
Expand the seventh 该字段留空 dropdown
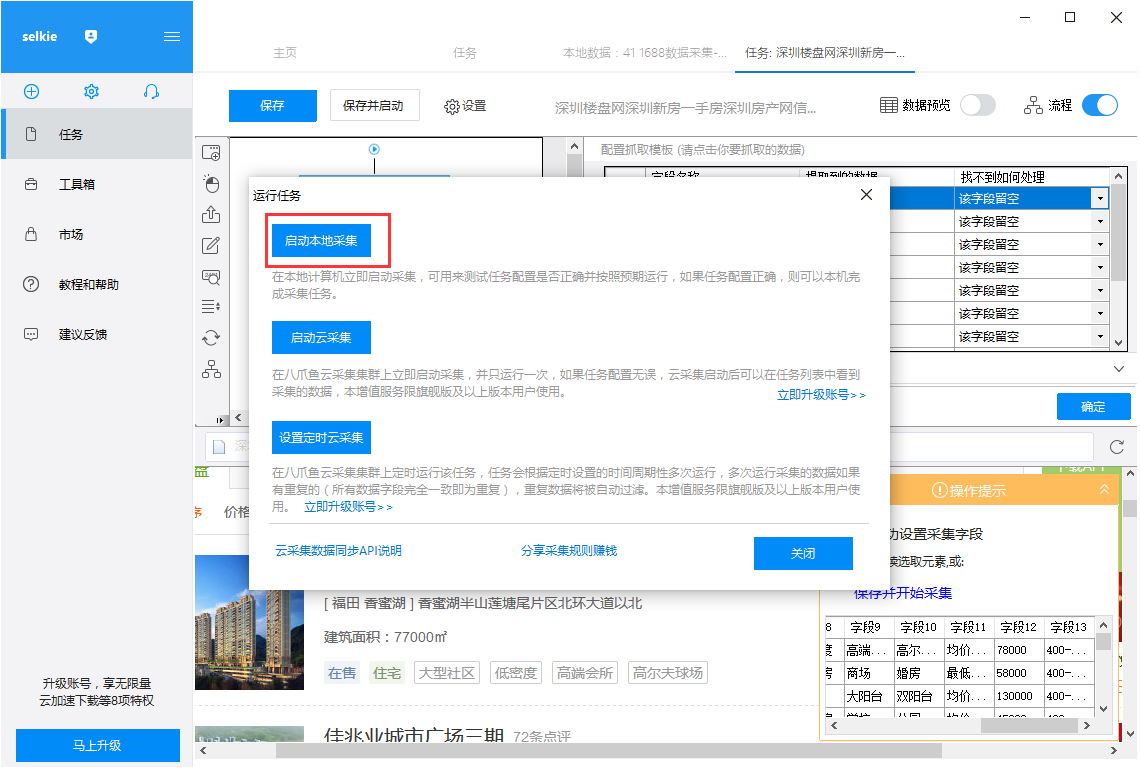coord(1100,337)
